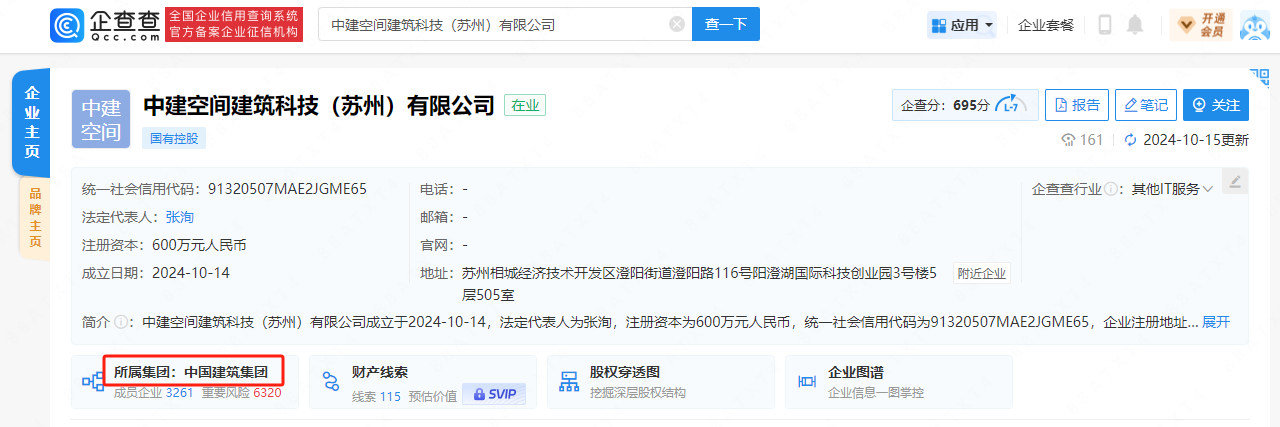Image resolution: width=1280 pixels, height=427 pixels.
Task: Open the 企业图谱 card
Action: [x=899, y=381]
